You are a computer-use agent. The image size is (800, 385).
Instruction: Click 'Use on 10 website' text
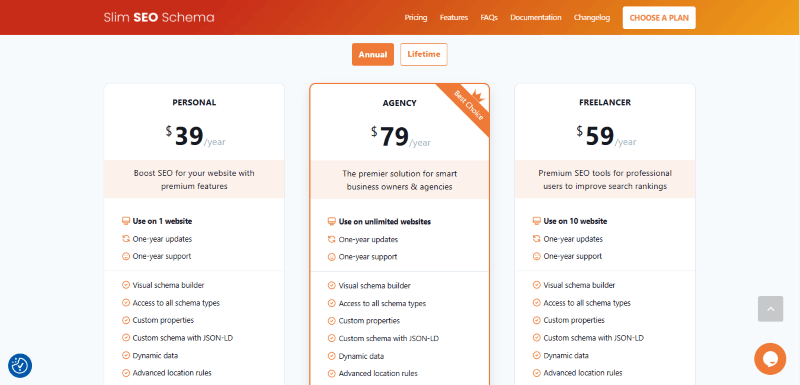[x=575, y=221]
